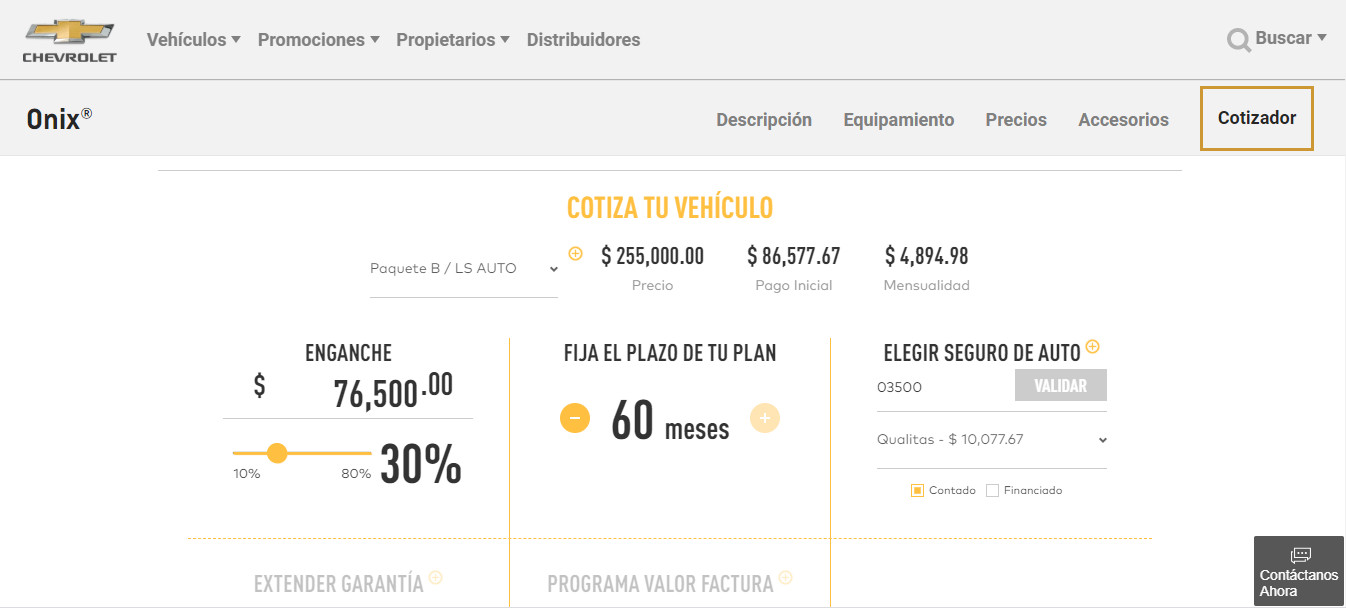Image resolution: width=1346 pixels, height=614 pixels.
Task: Click the plus button to increase months
Action: coord(764,418)
